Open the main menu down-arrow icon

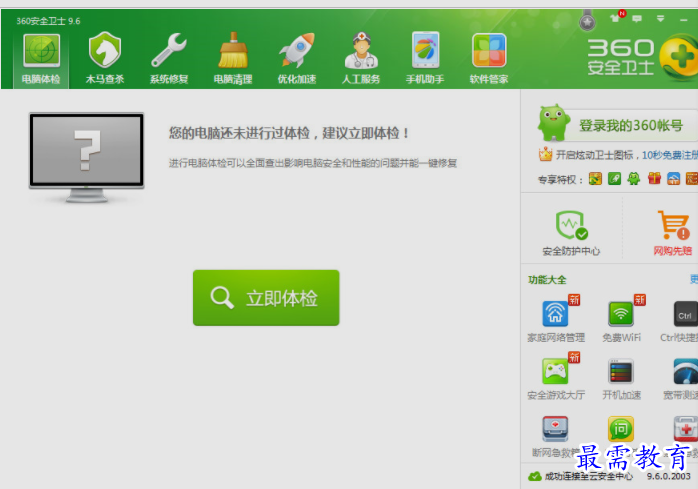click(661, 19)
